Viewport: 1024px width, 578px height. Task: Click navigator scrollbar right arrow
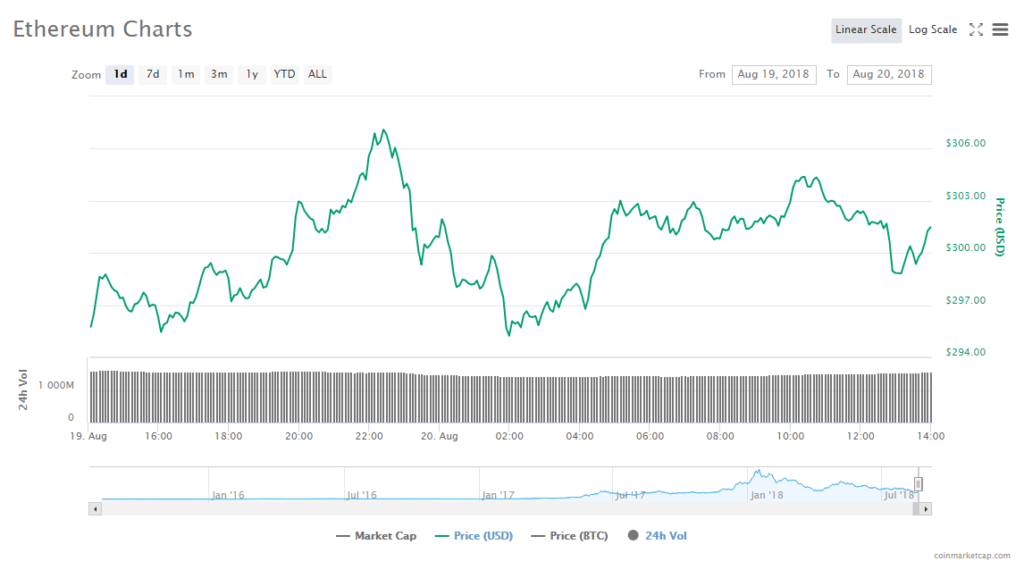click(926, 509)
